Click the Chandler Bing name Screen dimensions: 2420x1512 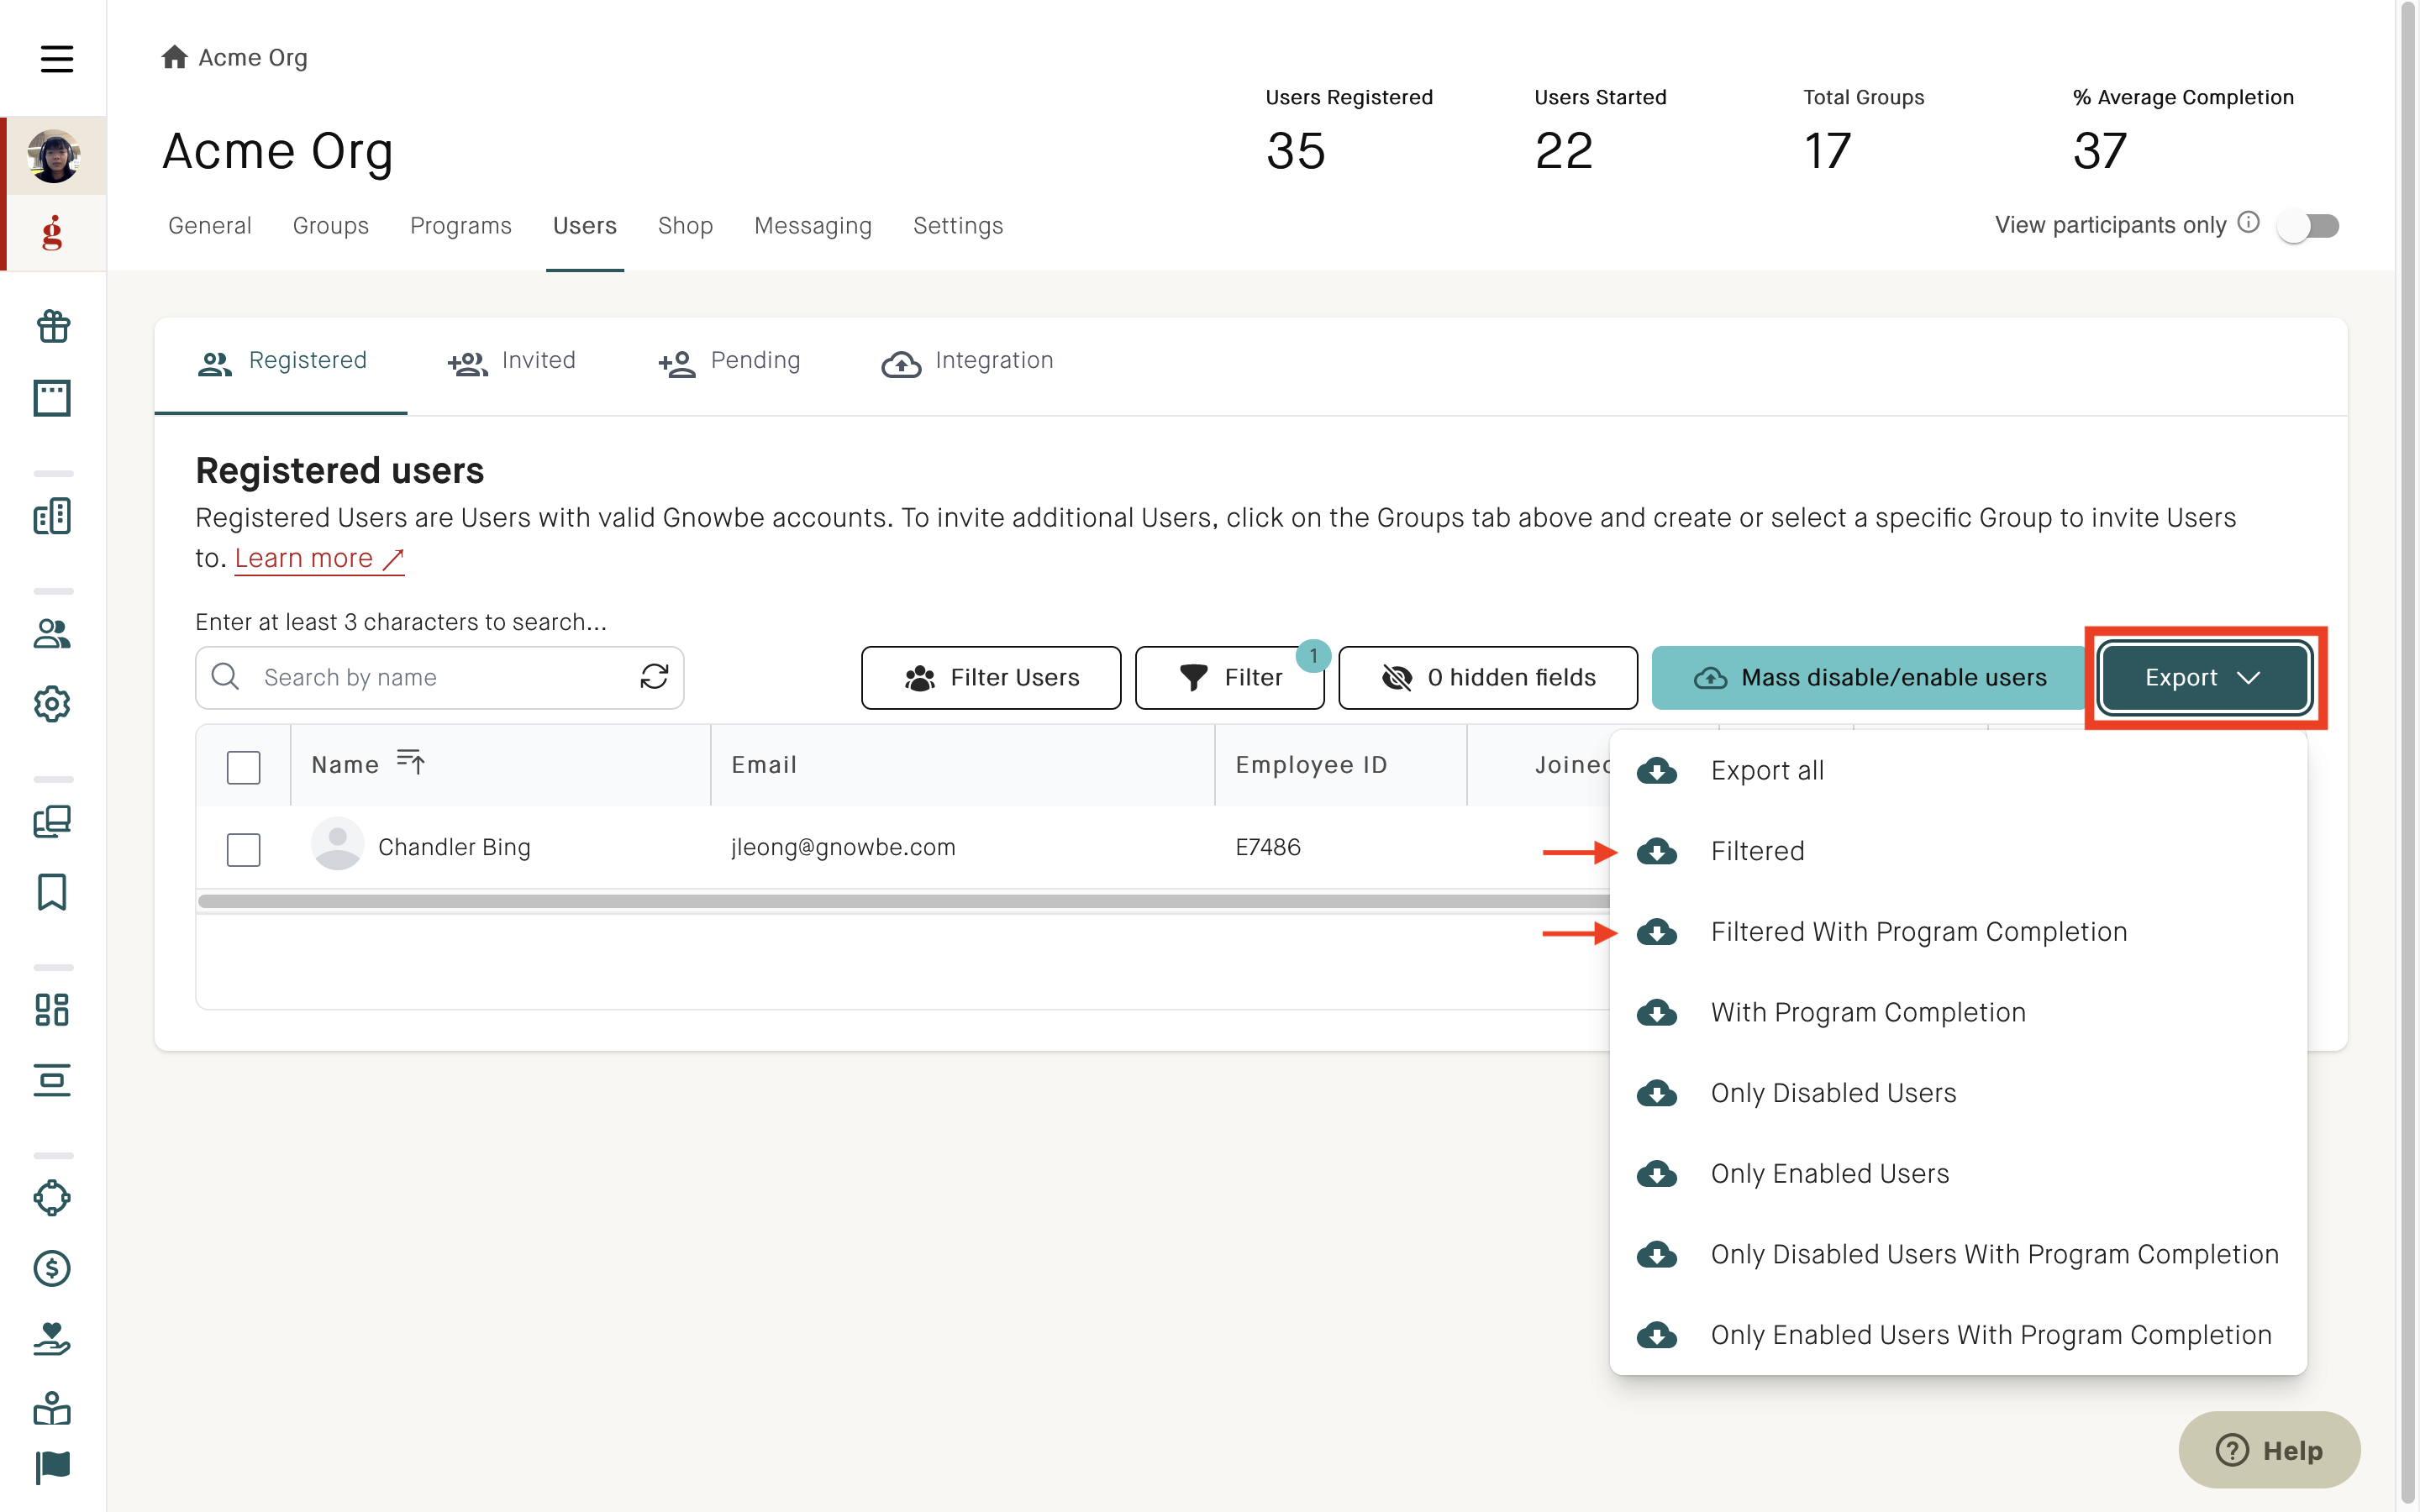point(454,847)
